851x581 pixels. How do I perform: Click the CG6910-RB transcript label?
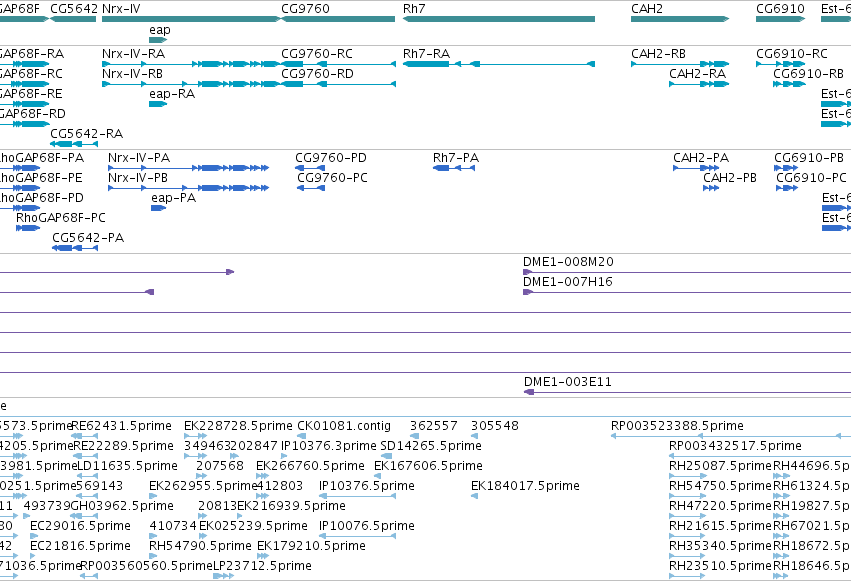[809, 74]
